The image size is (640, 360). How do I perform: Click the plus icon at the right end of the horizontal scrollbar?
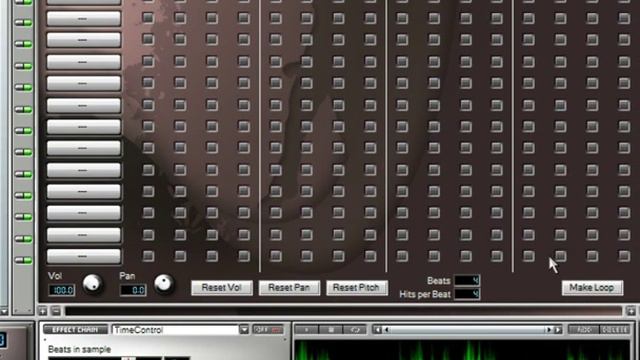pos(631,311)
